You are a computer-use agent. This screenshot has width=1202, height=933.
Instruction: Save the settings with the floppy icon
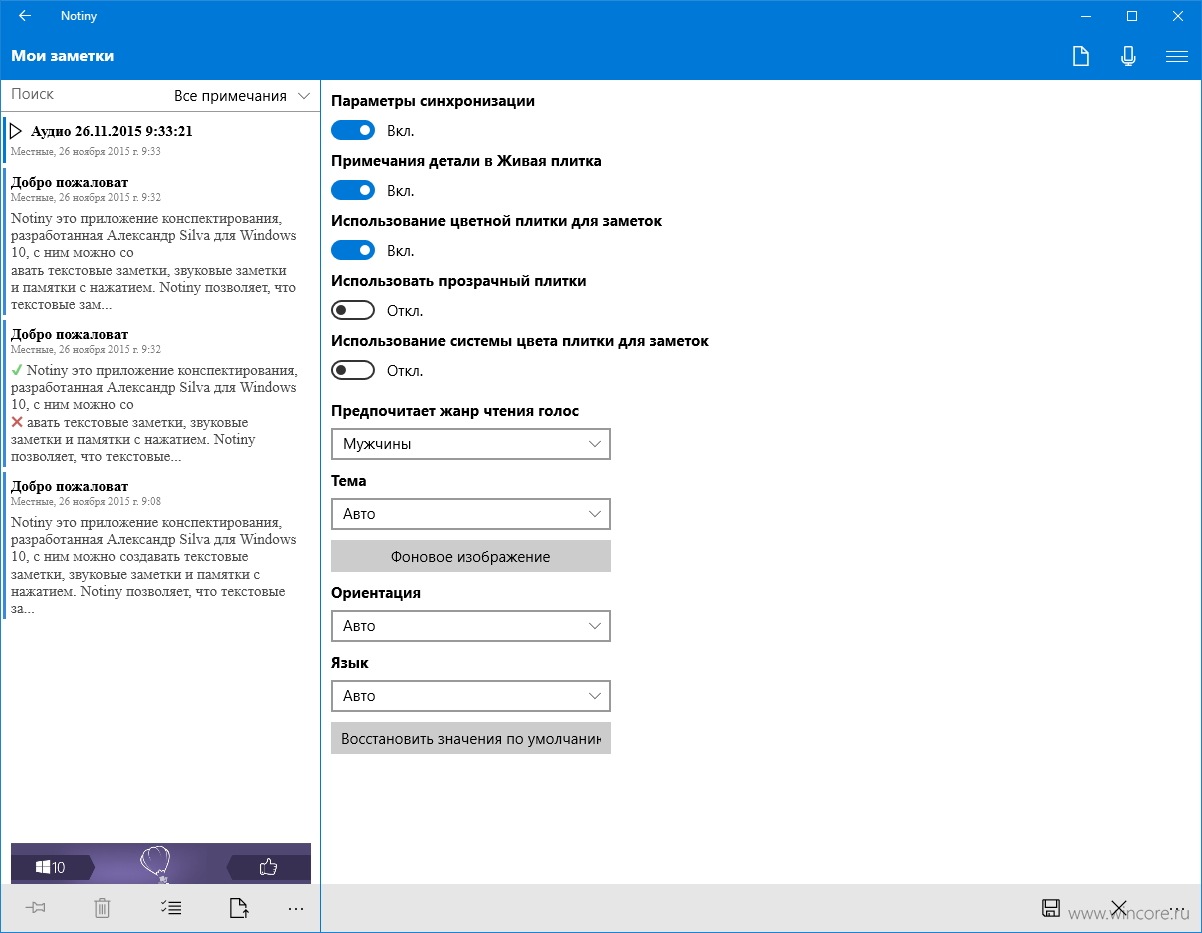[x=1051, y=908]
